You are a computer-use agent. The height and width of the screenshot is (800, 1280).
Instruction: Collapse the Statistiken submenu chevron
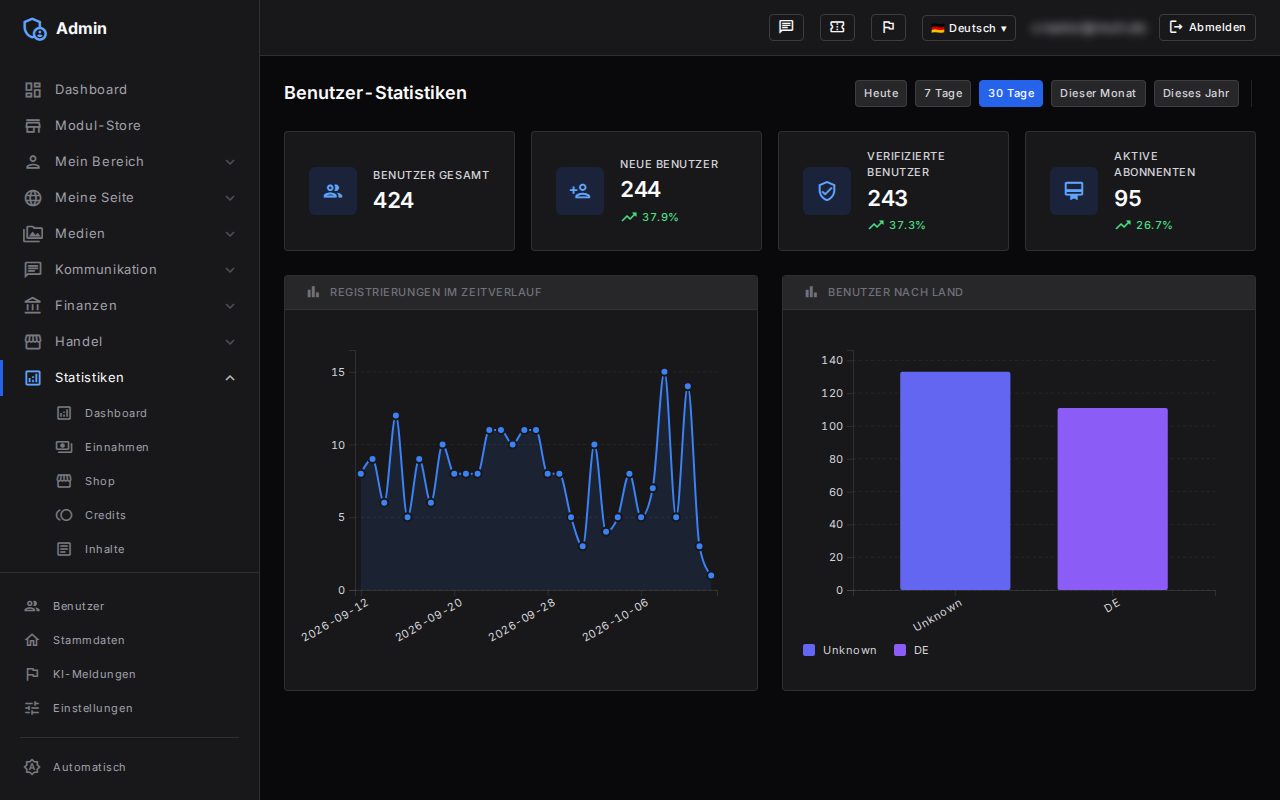[x=230, y=377]
